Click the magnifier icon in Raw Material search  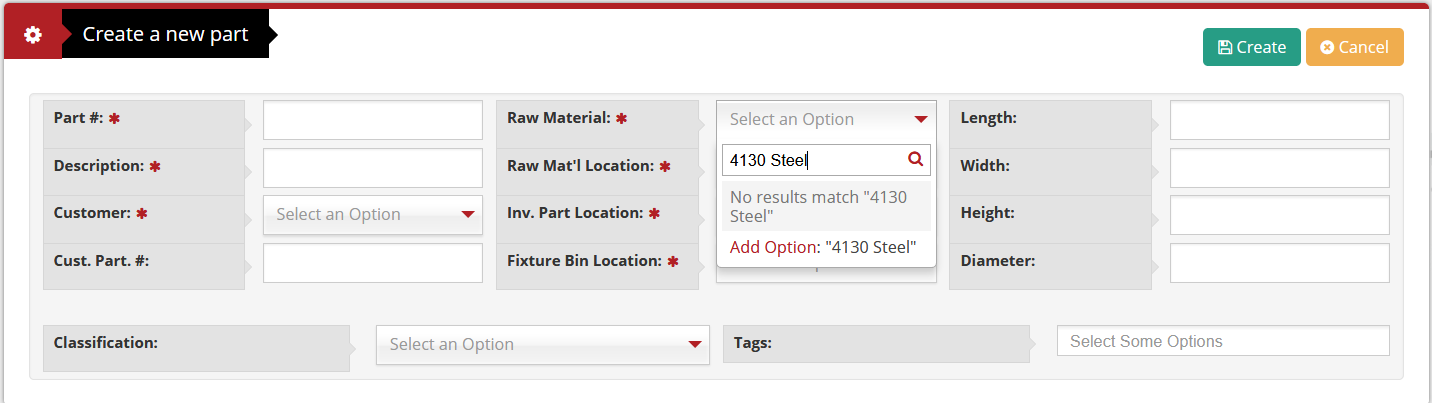pos(915,158)
